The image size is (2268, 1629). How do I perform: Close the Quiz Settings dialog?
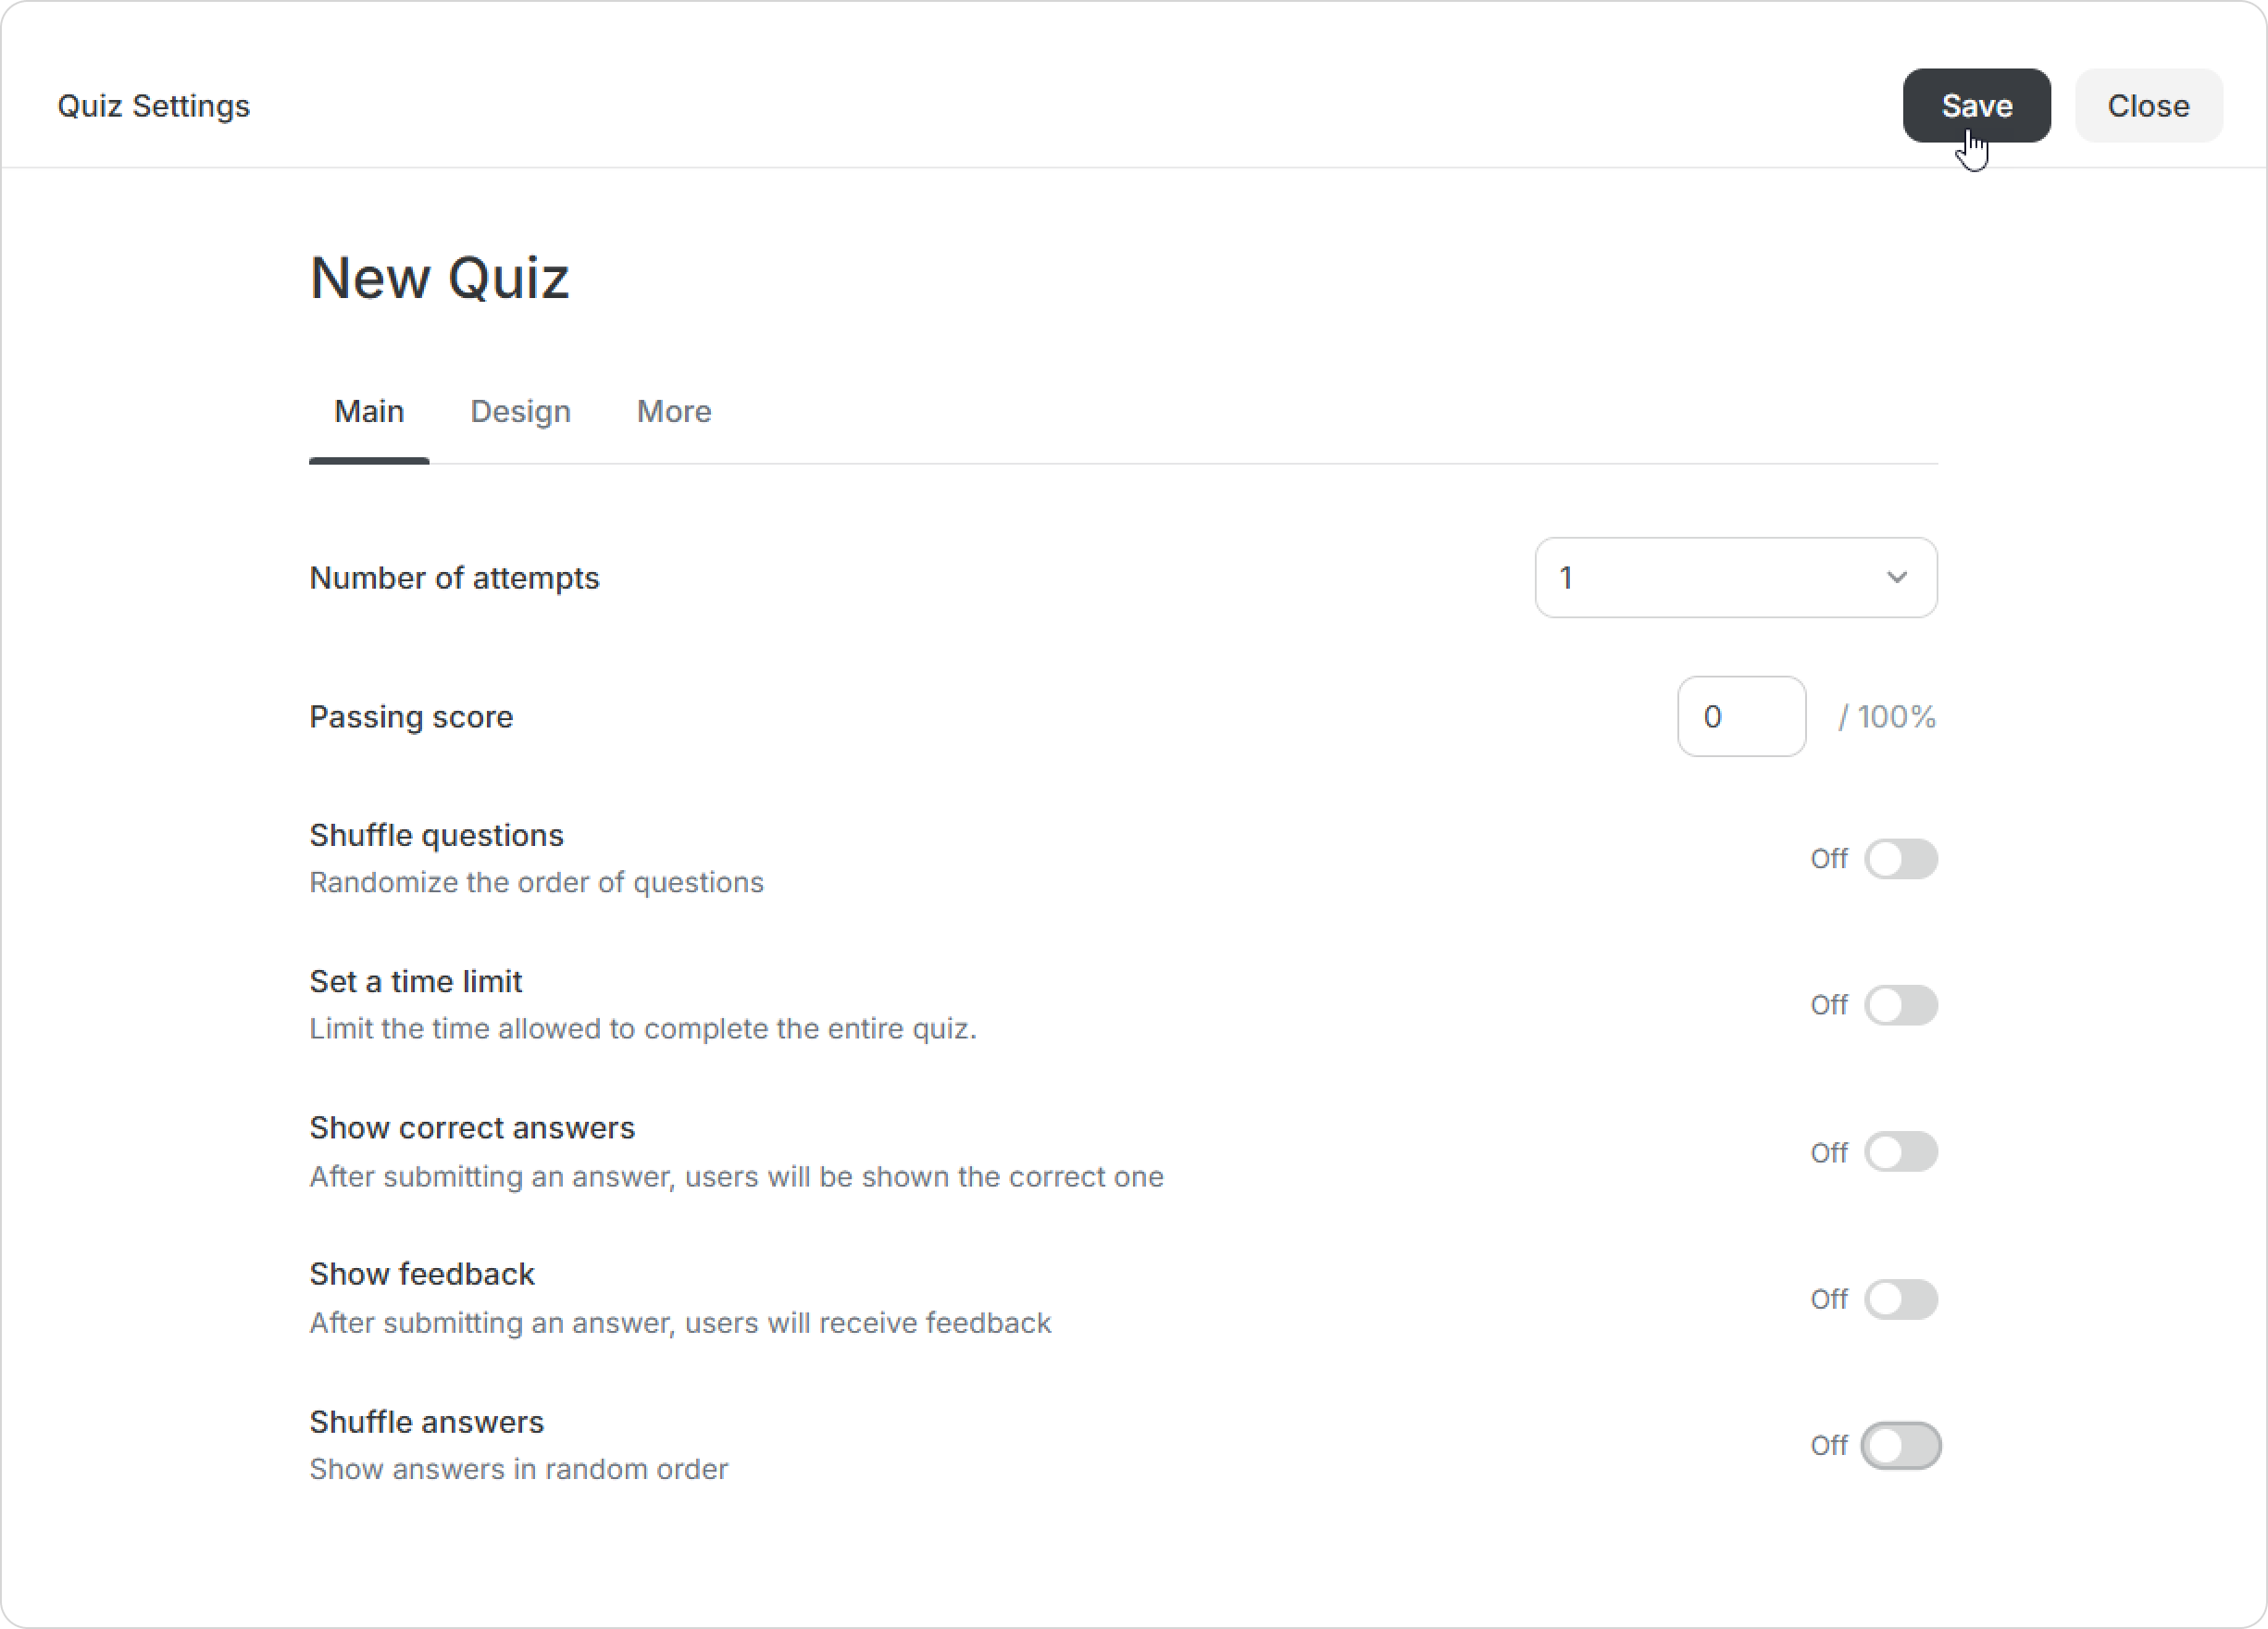click(2148, 106)
